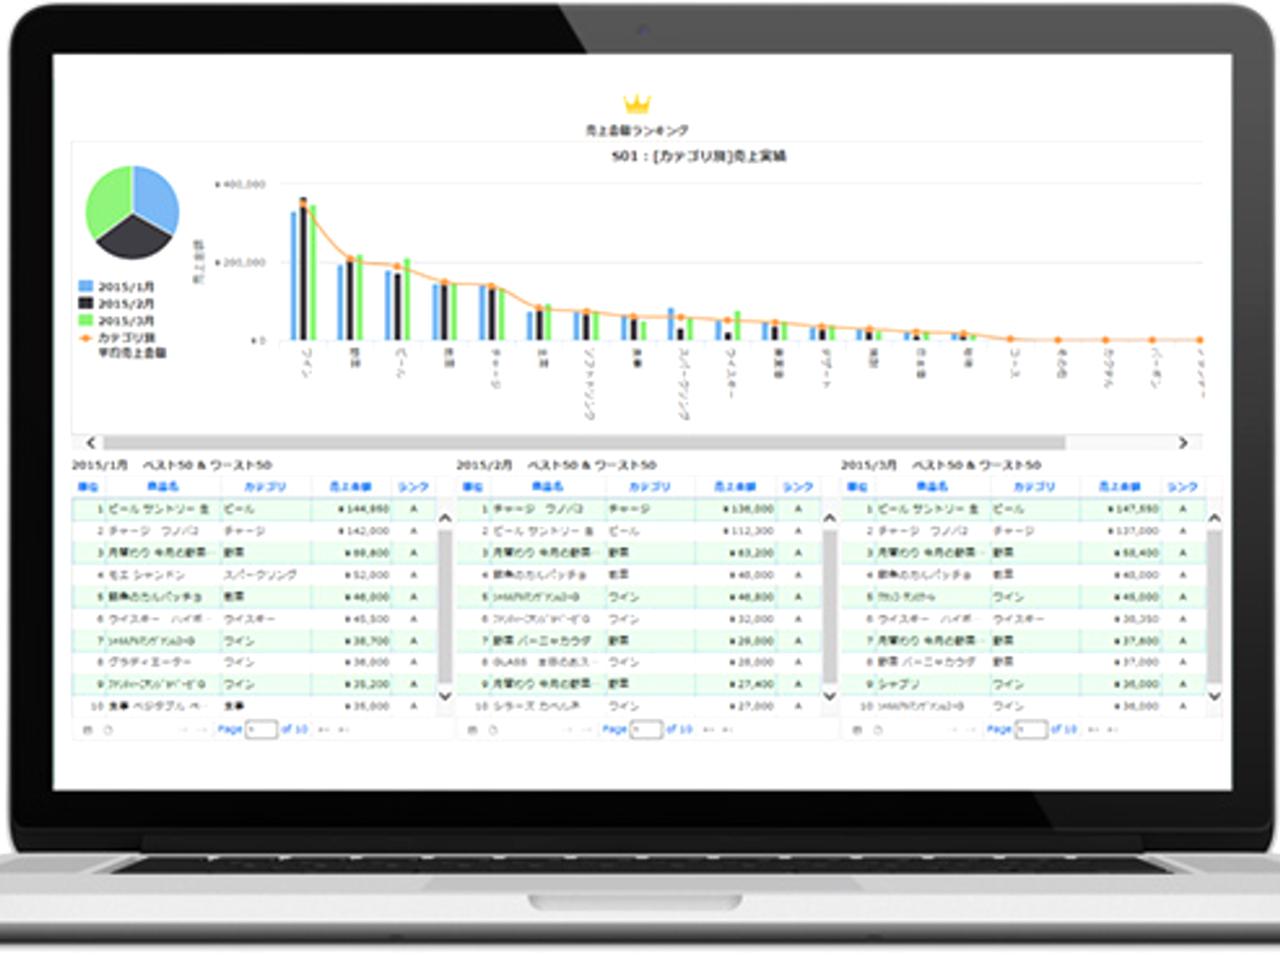Click the chart's right scroll arrow

click(1183, 442)
